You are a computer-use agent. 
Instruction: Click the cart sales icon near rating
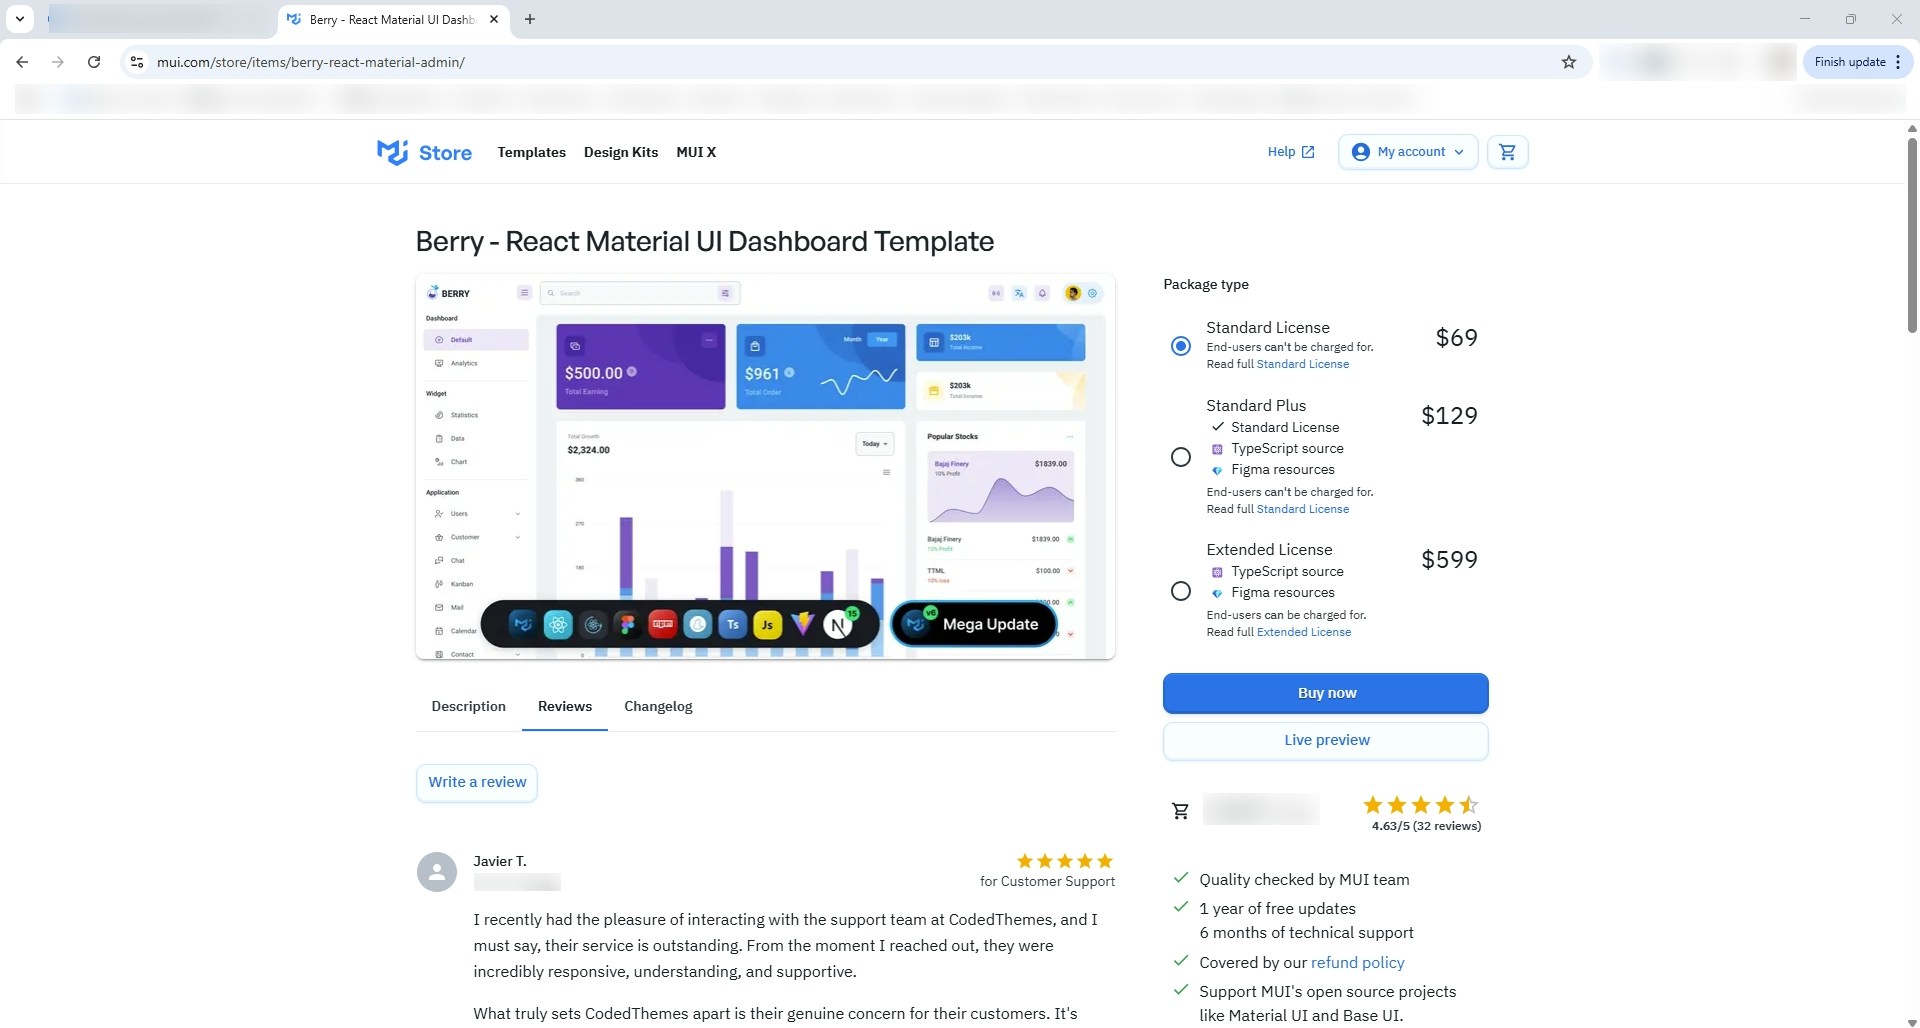pos(1180,811)
